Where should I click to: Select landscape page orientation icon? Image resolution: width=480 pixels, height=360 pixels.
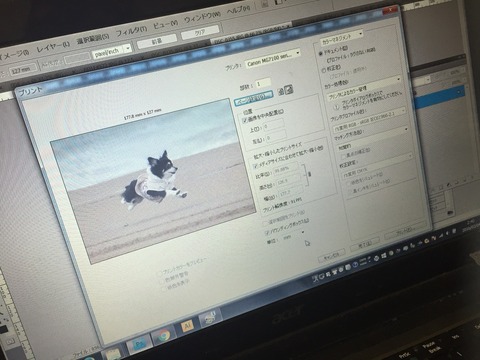click(289, 89)
